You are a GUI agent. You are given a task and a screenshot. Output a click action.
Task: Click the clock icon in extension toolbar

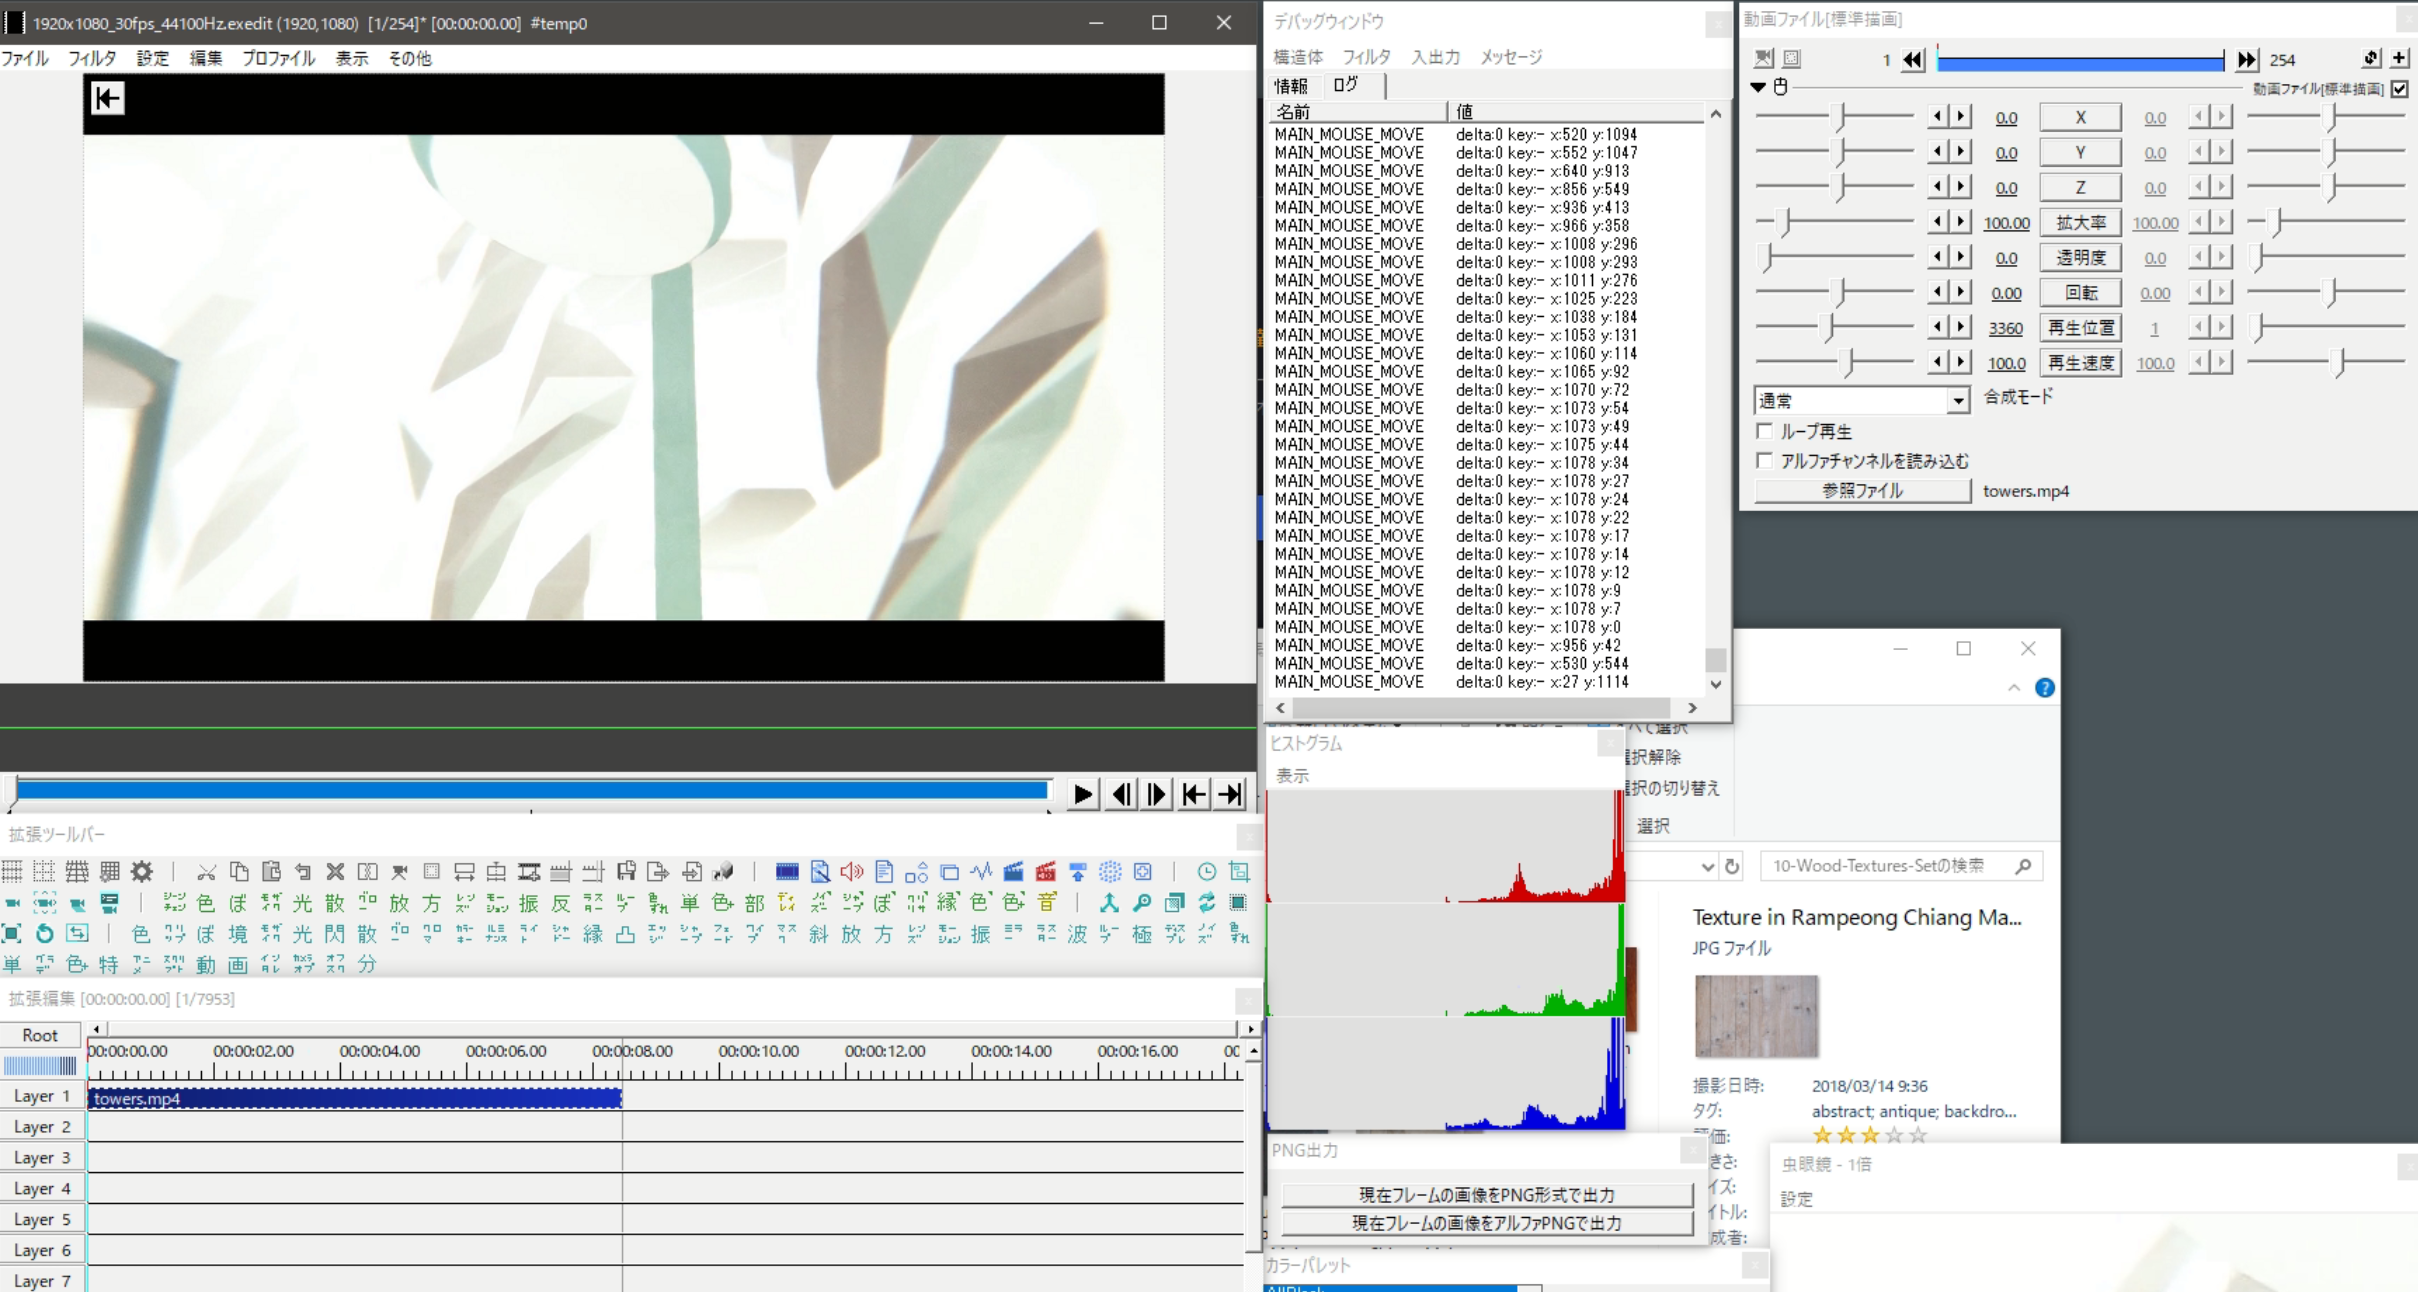click(1207, 871)
